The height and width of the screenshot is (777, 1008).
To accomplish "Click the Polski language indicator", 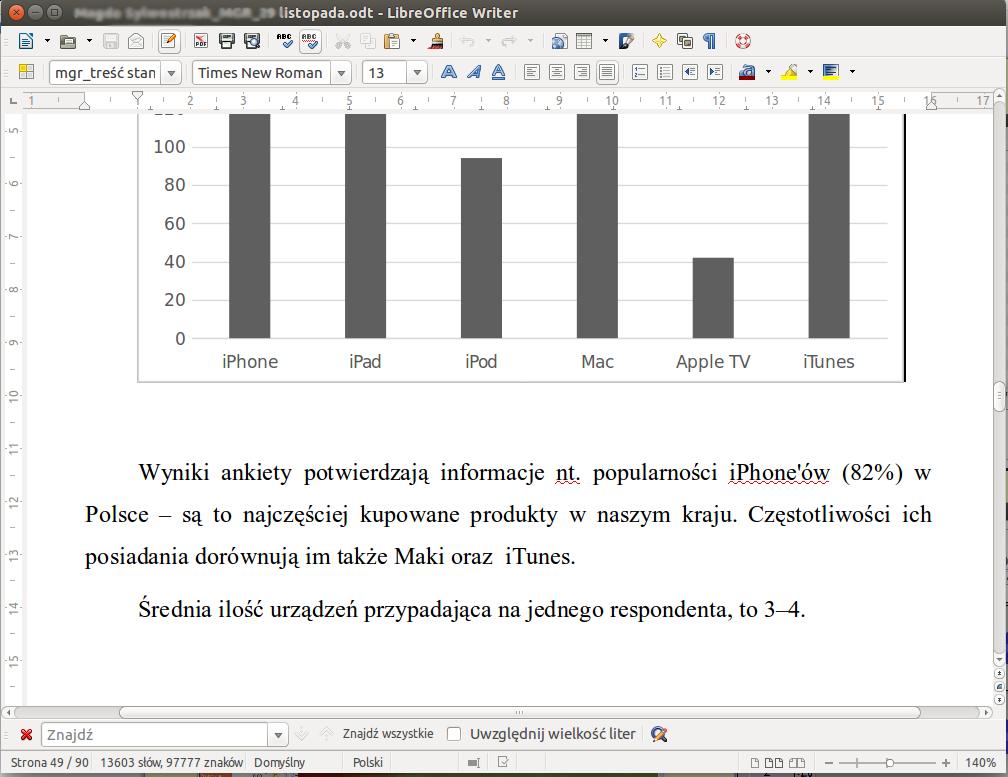I will [368, 762].
